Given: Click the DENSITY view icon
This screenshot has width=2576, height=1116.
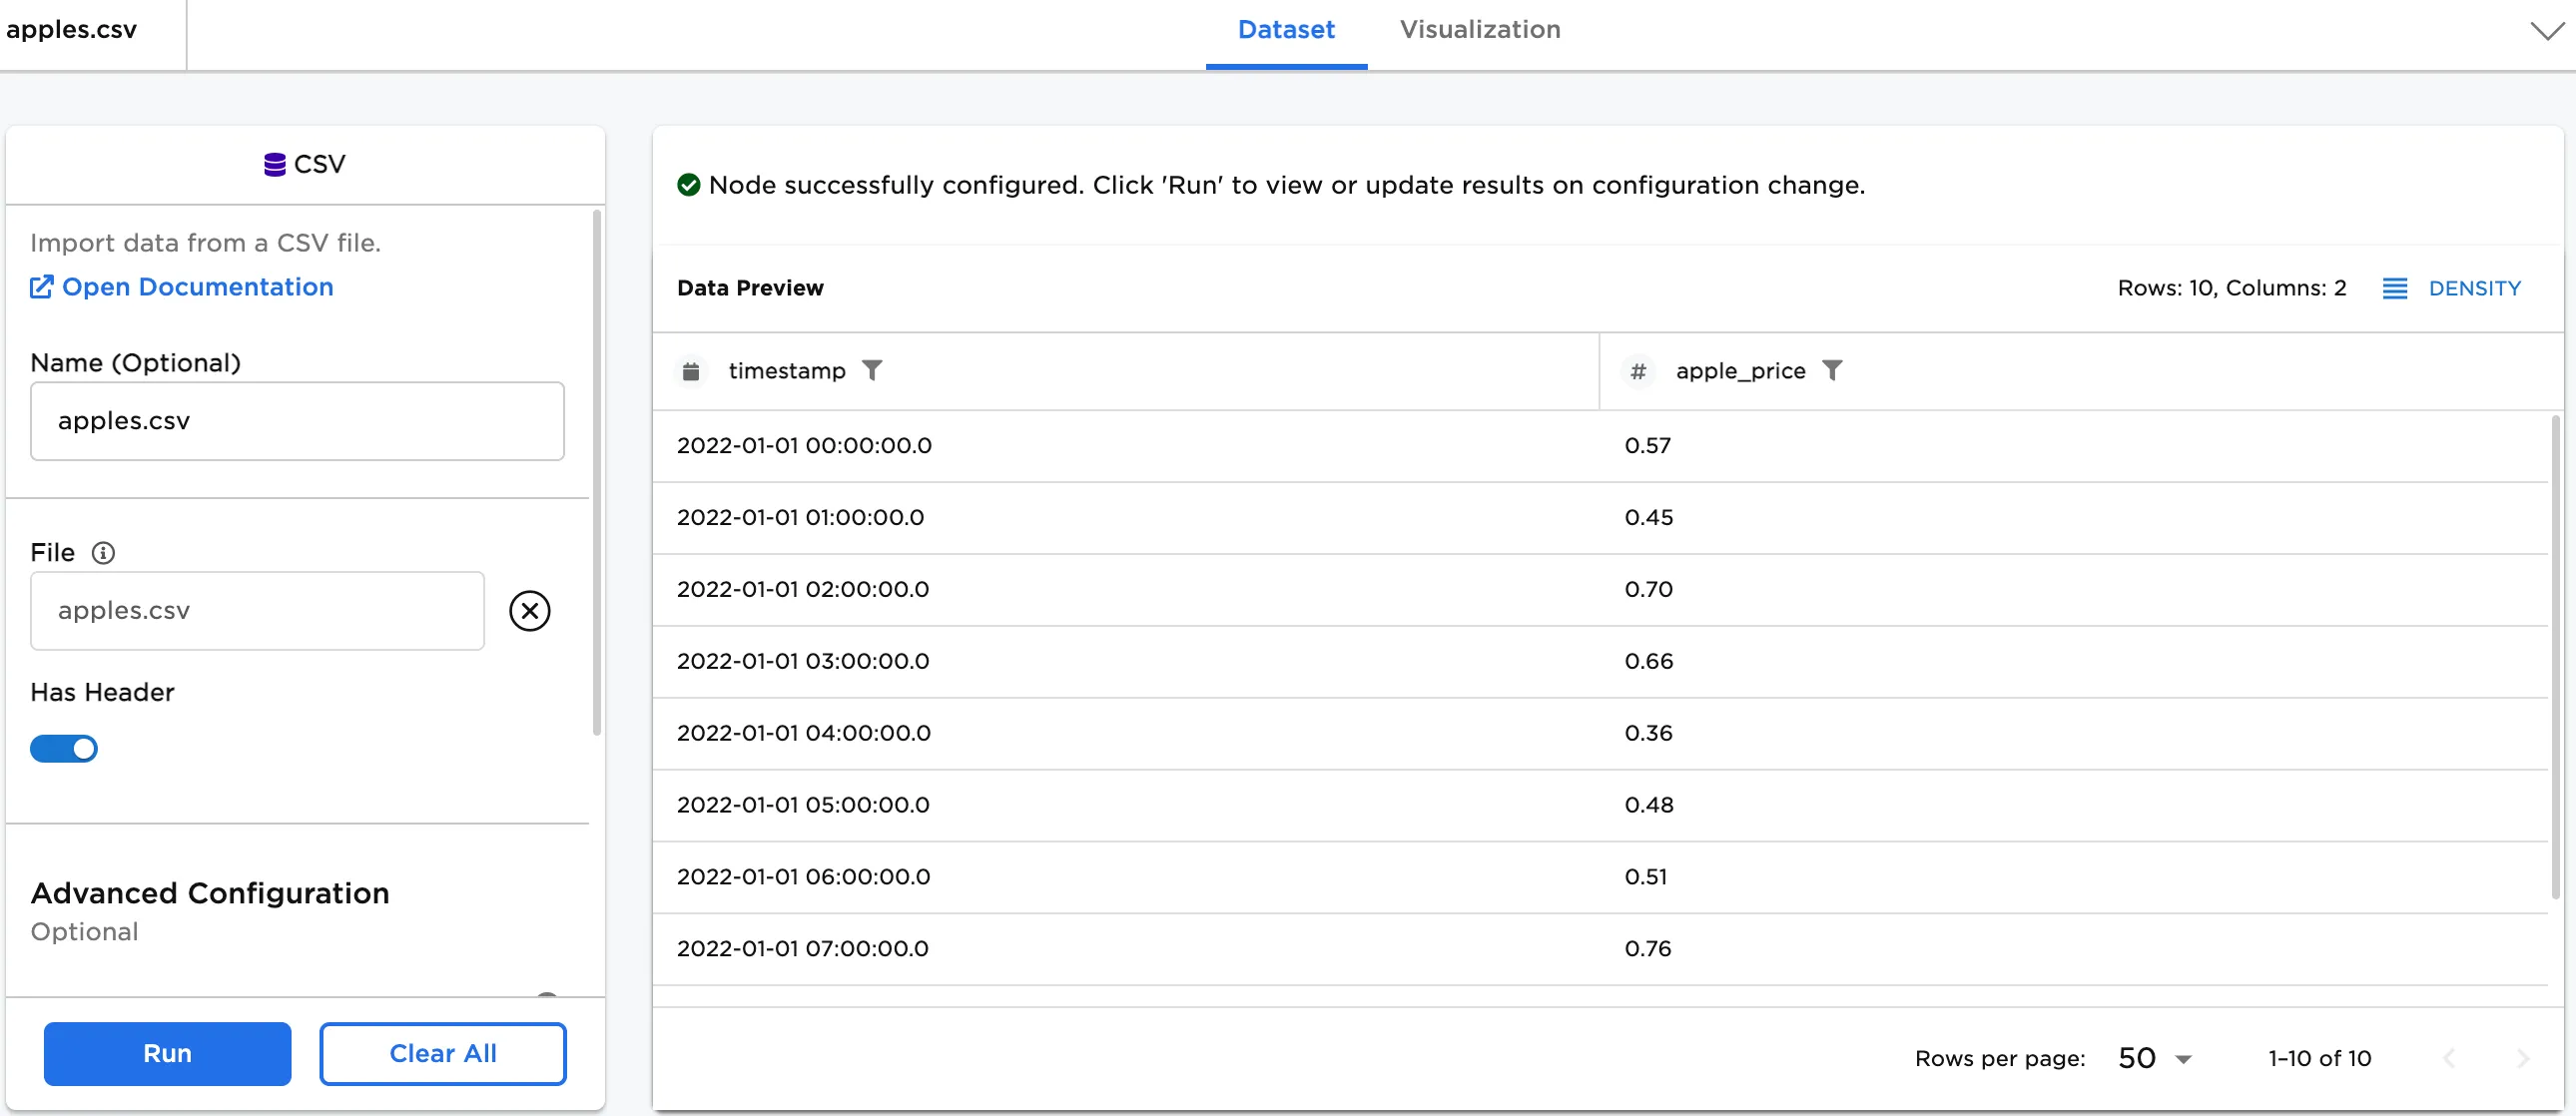Looking at the screenshot, I should pyautogui.click(x=2396, y=288).
